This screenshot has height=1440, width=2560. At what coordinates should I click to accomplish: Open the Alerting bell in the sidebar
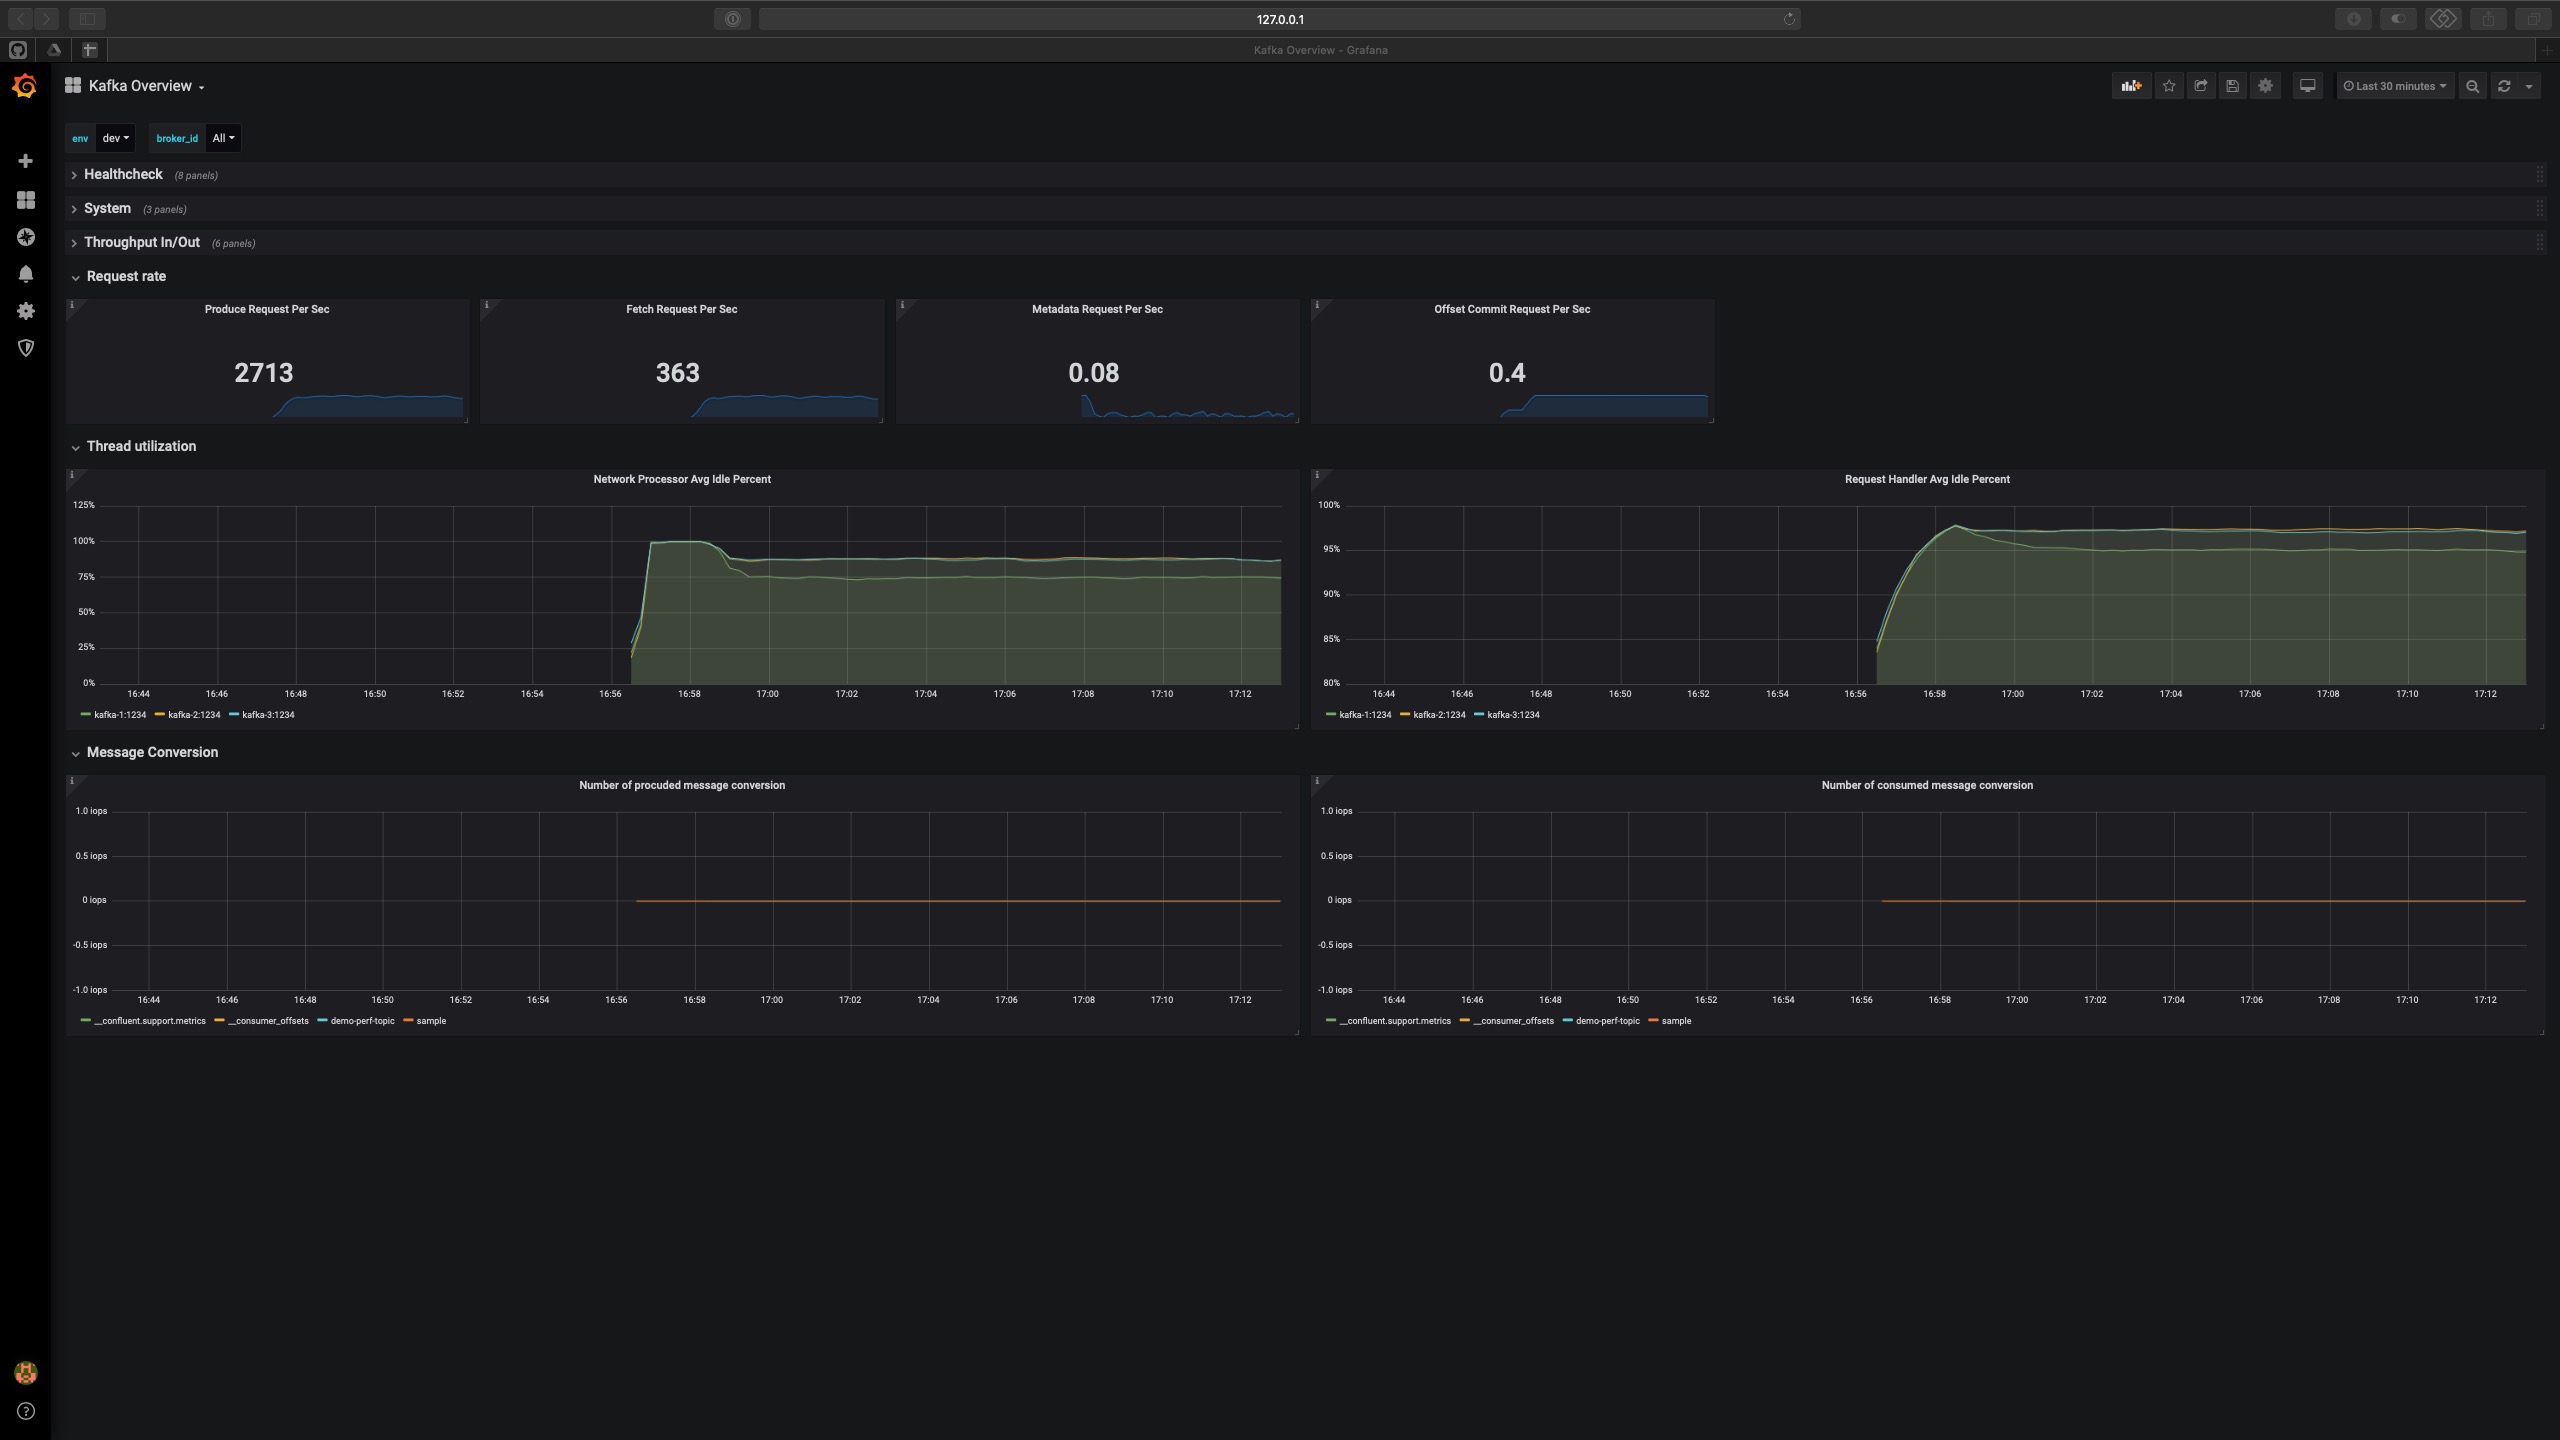[26, 274]
